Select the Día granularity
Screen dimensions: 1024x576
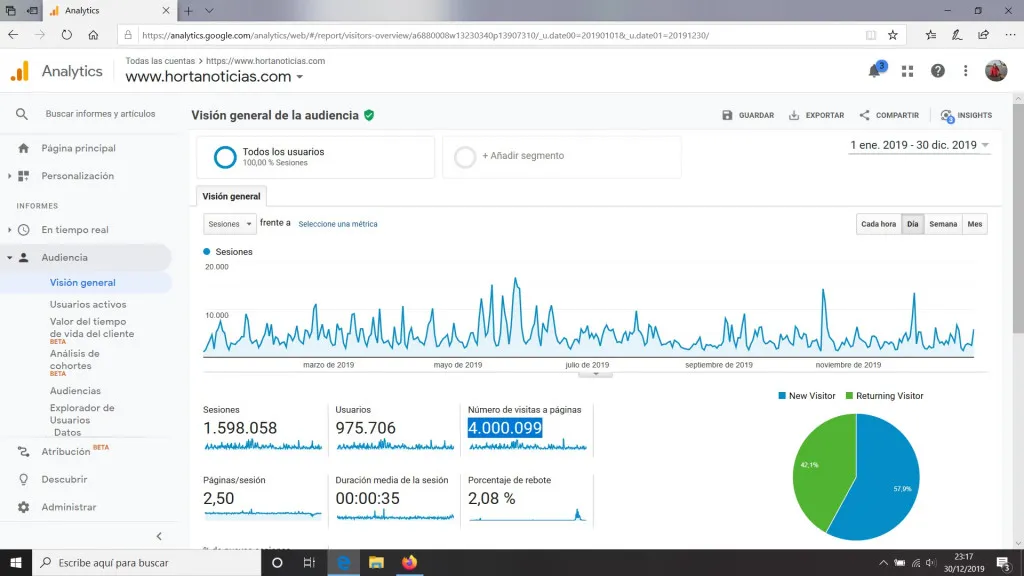[x=912, y=224]
